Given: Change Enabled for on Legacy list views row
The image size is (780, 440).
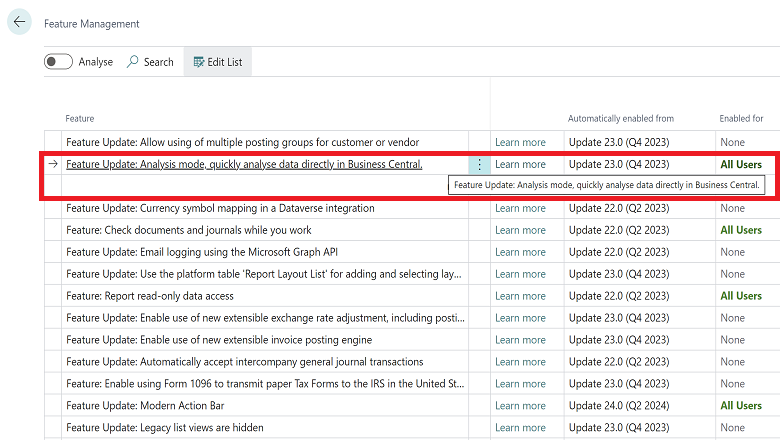Looking at the screenshot, I should pos(733,428).
